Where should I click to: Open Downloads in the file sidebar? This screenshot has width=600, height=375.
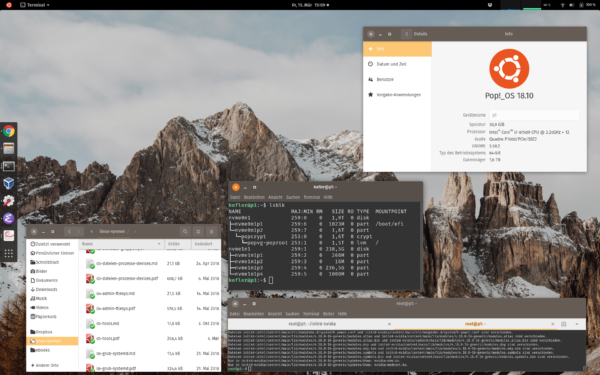52,289
